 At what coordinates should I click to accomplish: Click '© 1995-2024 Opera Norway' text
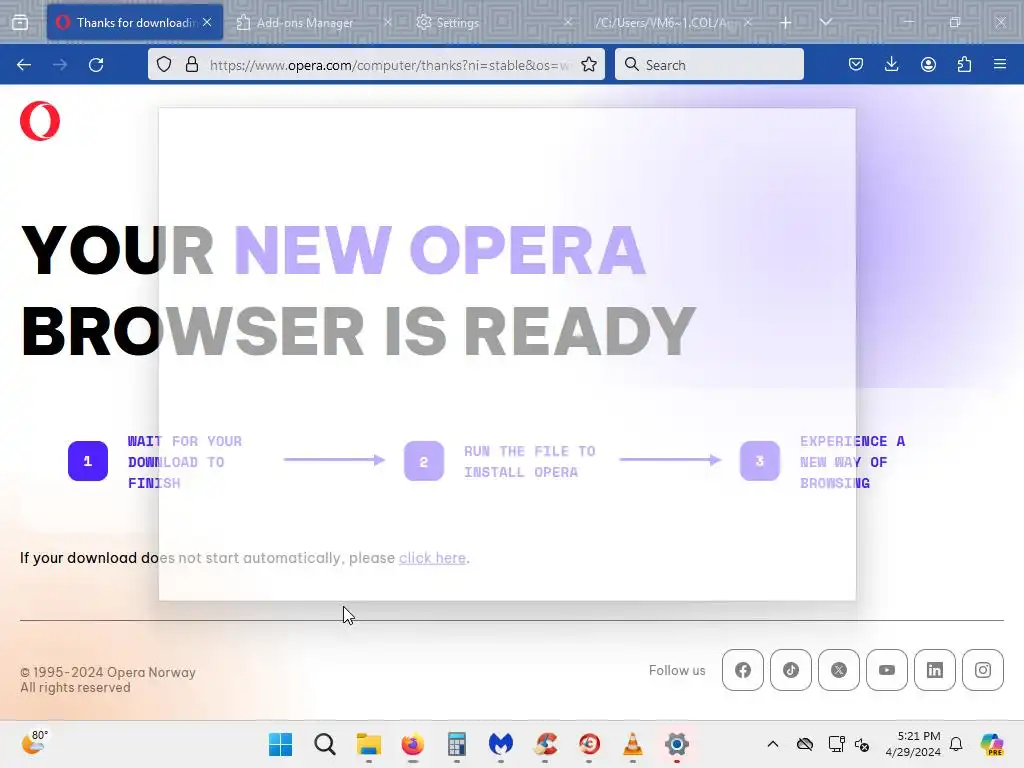click(x=108, y=672)
